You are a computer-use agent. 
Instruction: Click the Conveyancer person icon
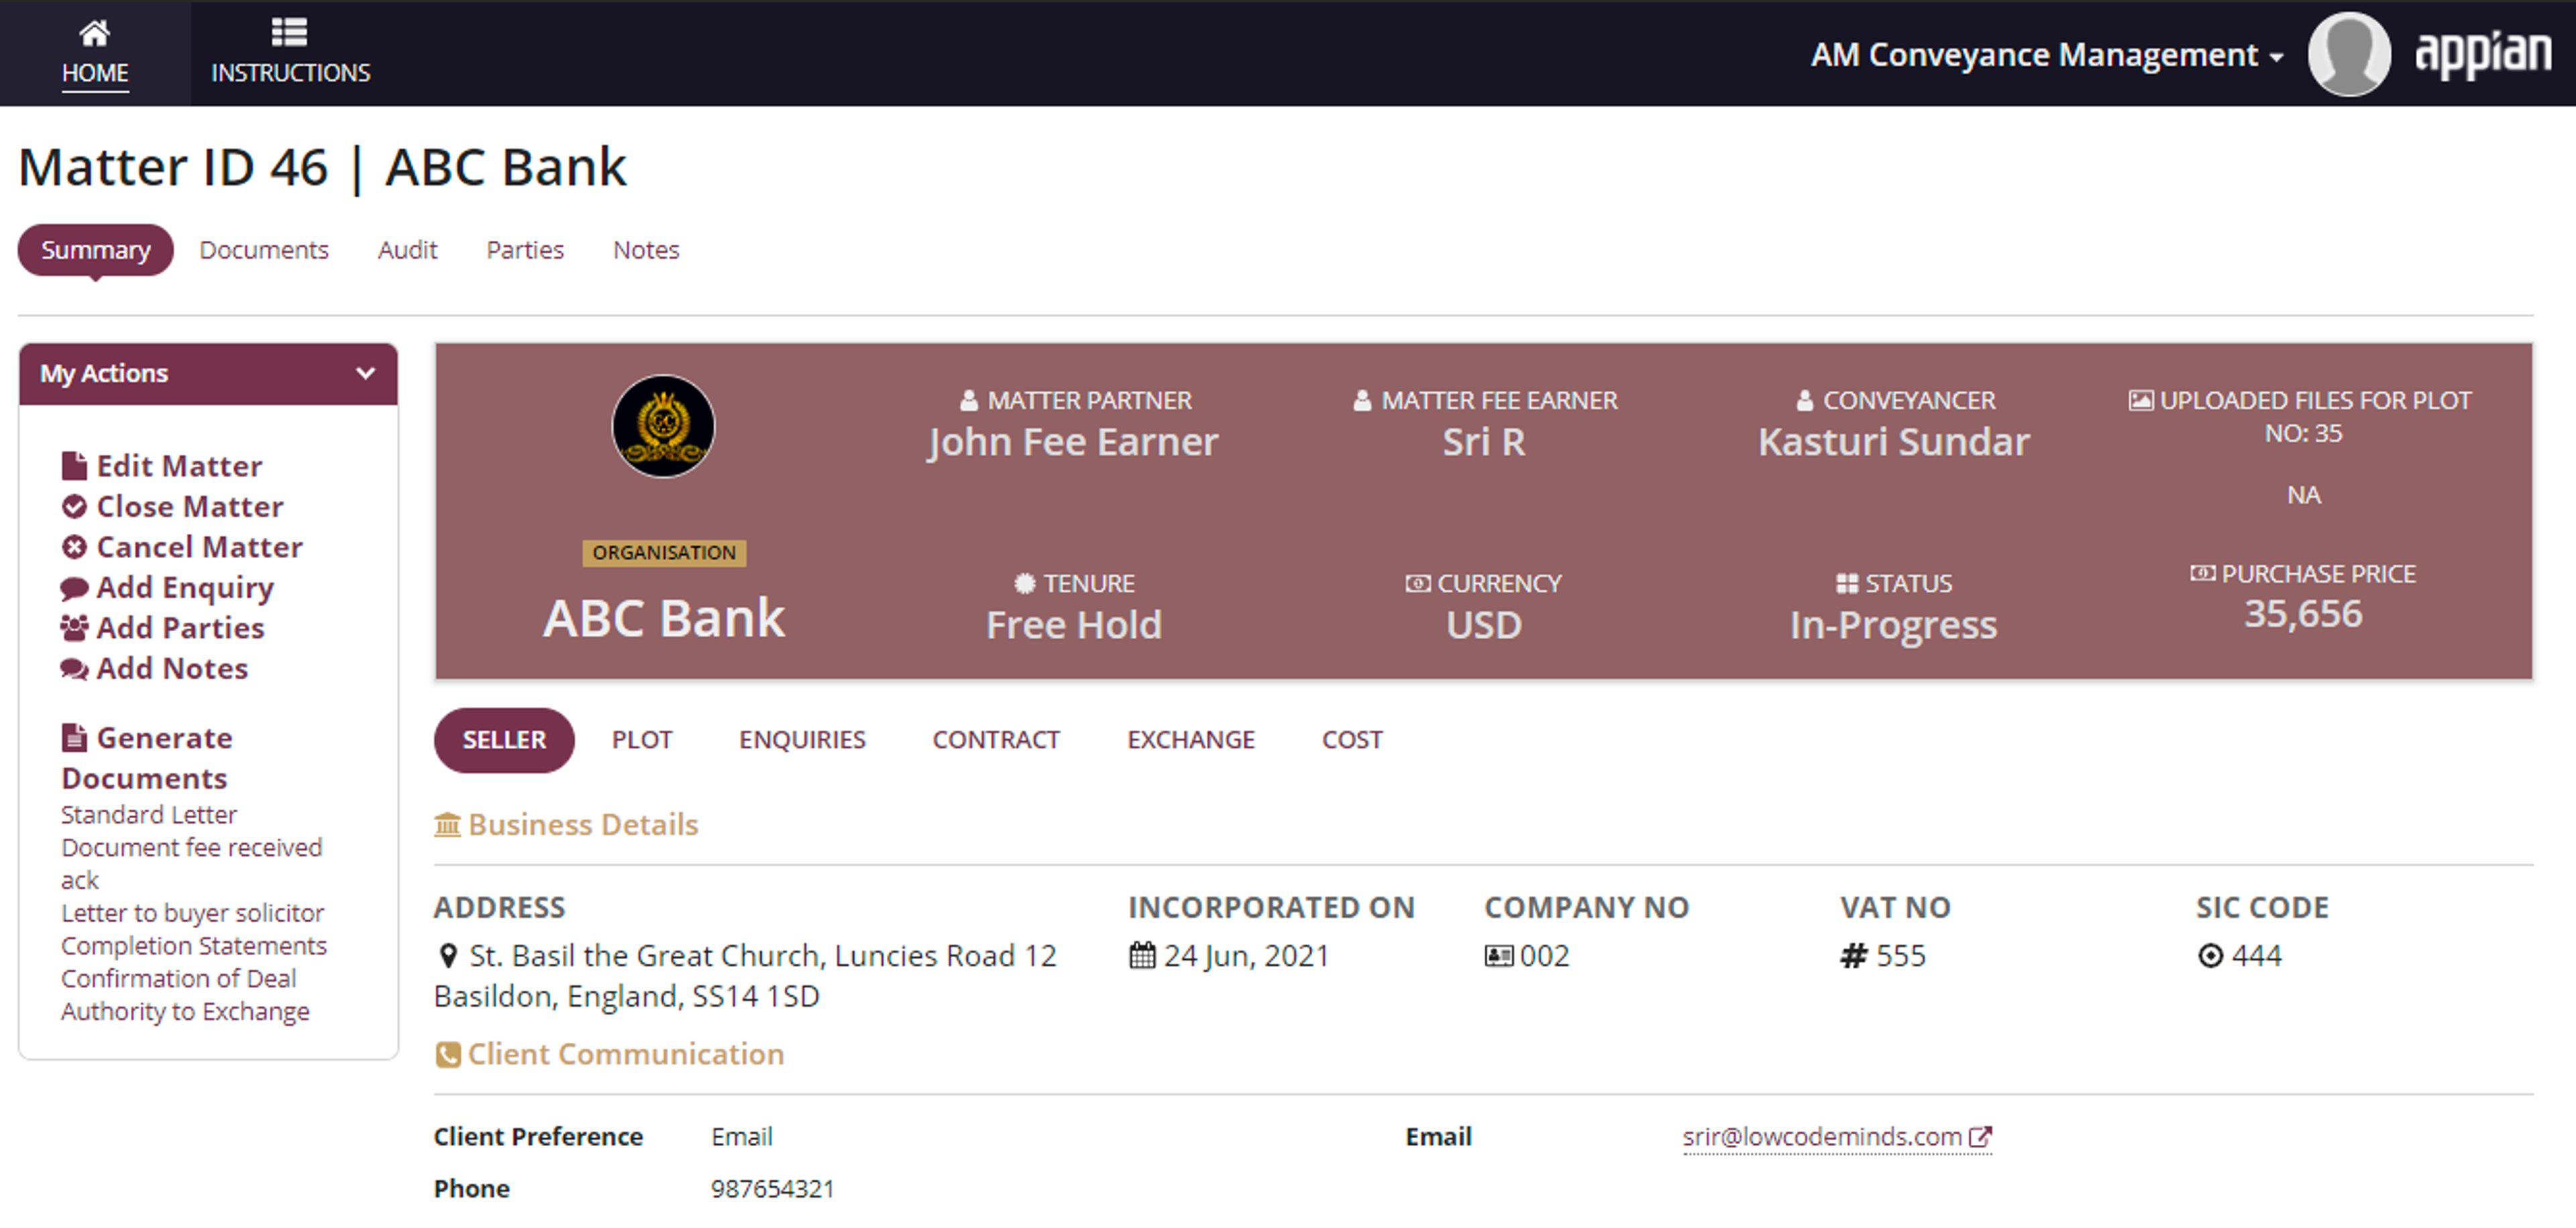coord(1805,401)
